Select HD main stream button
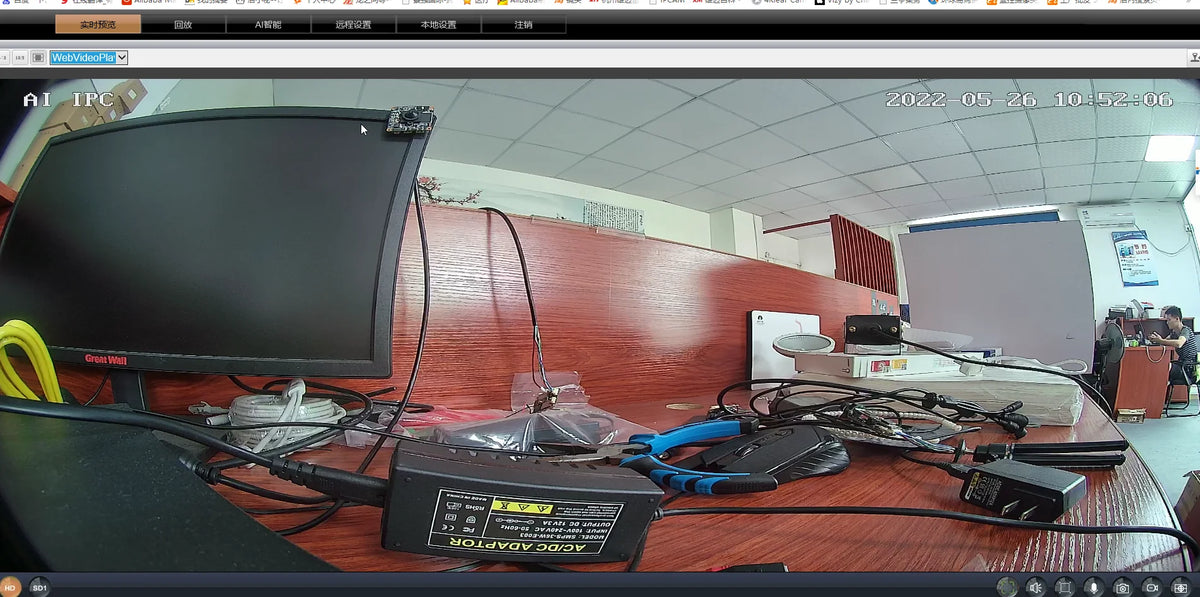 10,587
